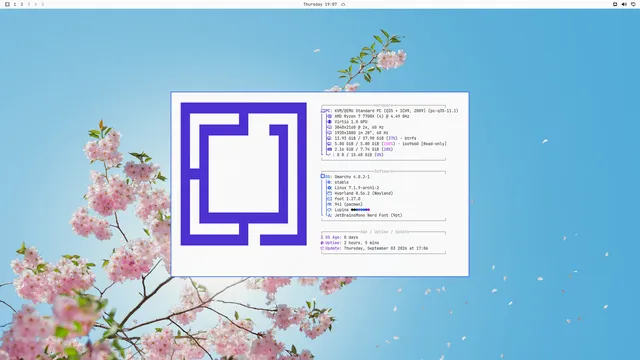Click the 'Virtio 1.0 GPU' text
The image size is (640, 360).
tap(351, 122)
